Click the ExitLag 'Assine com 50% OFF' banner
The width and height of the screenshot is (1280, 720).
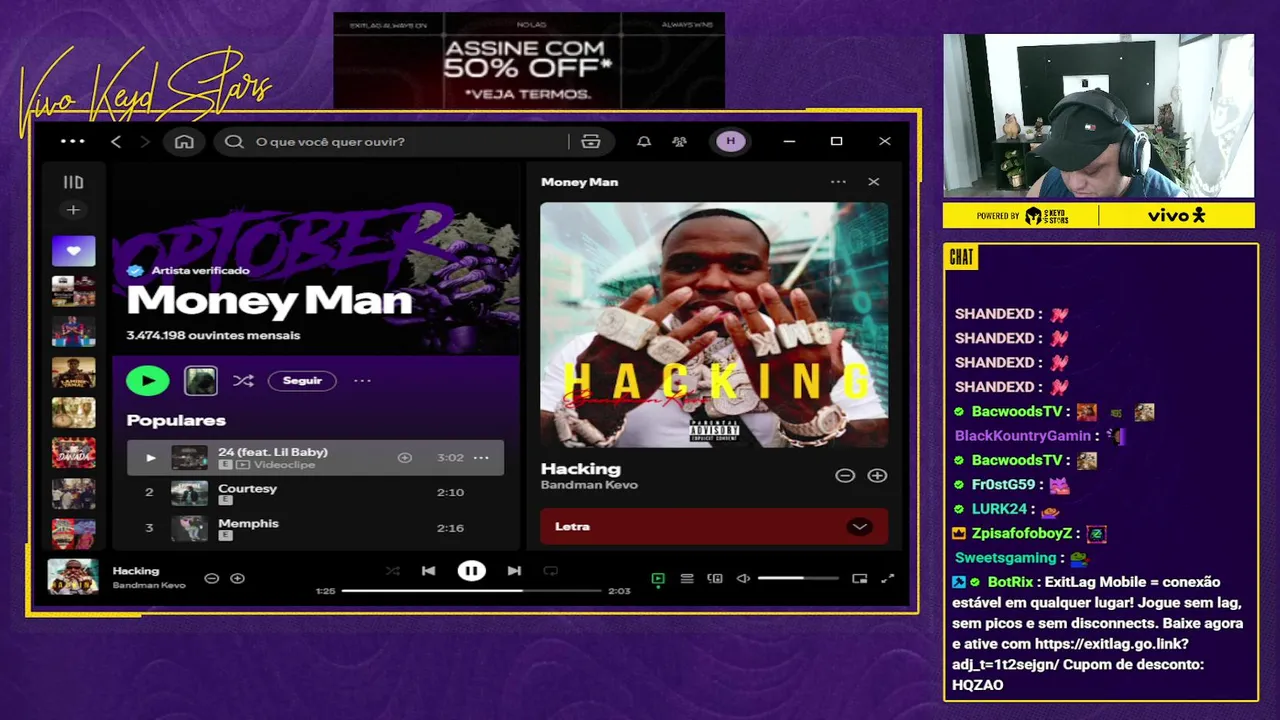[529, 60]
